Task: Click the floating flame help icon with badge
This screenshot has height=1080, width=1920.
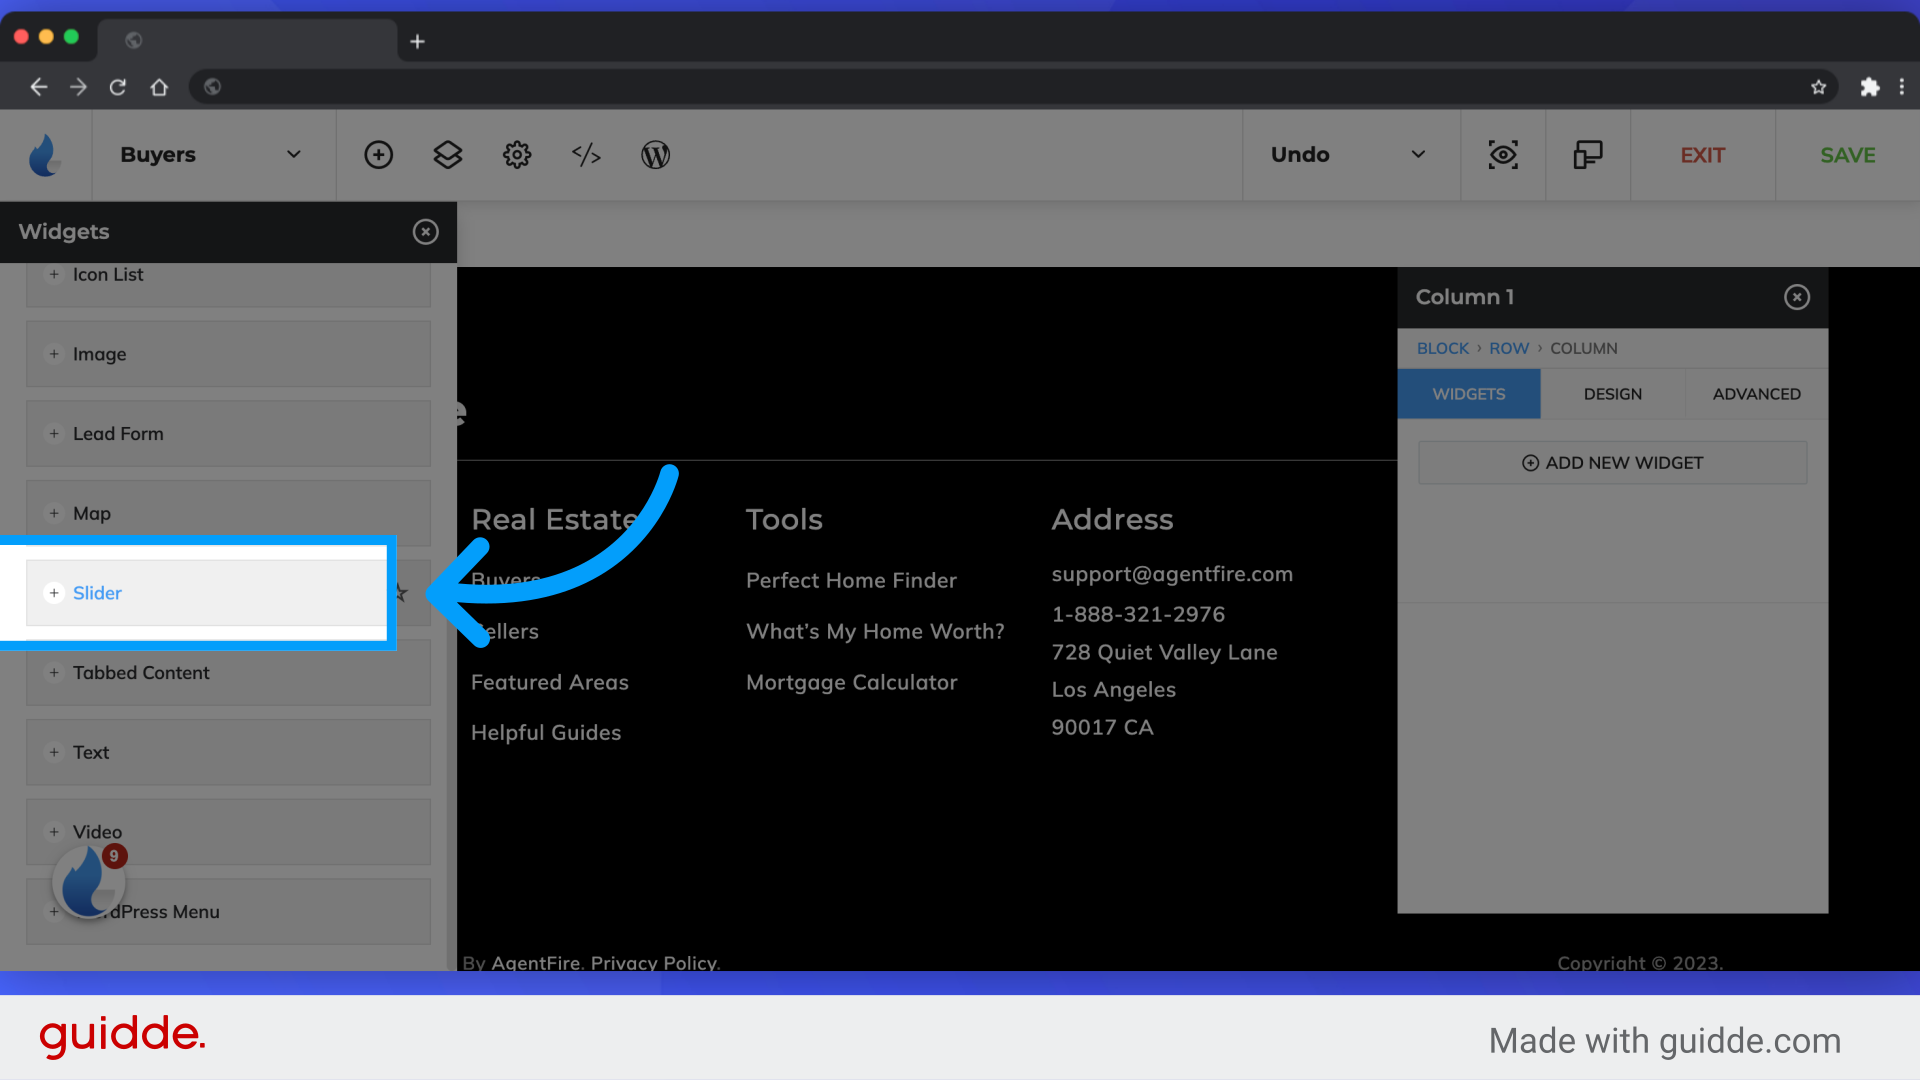Action: (88, 882)
